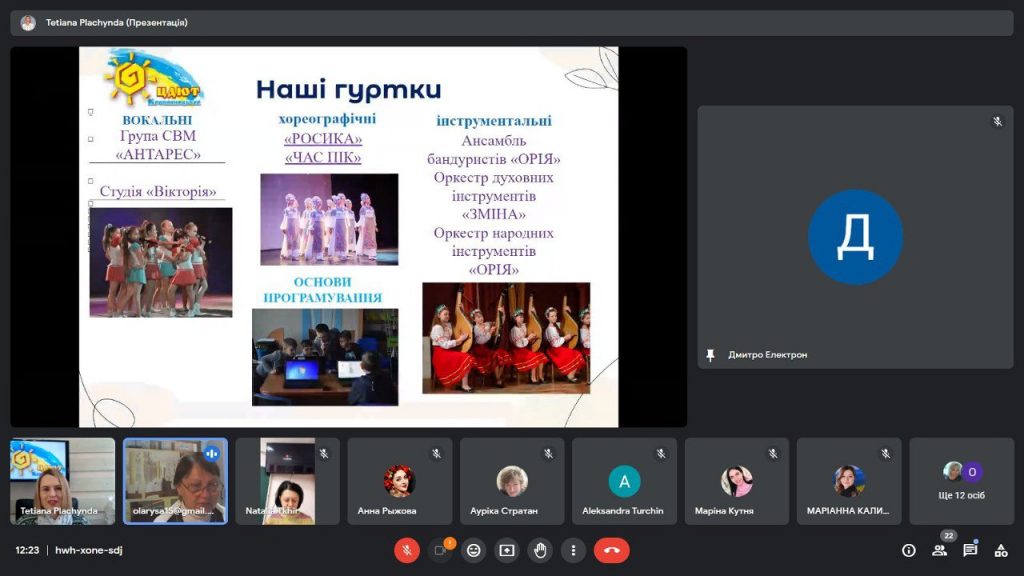Turn on the camera
Screen dimensions: 1024x576
440,550
